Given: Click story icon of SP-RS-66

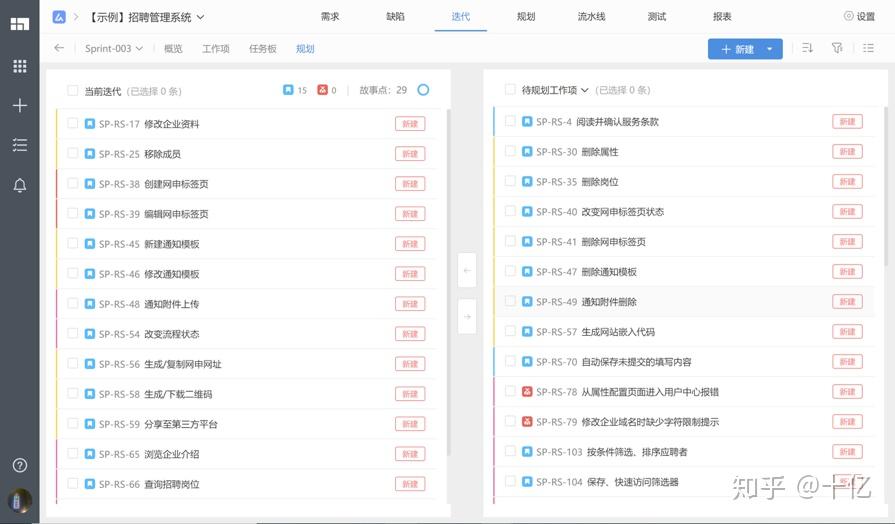Looking at the screenshot, I should (90, 484).
